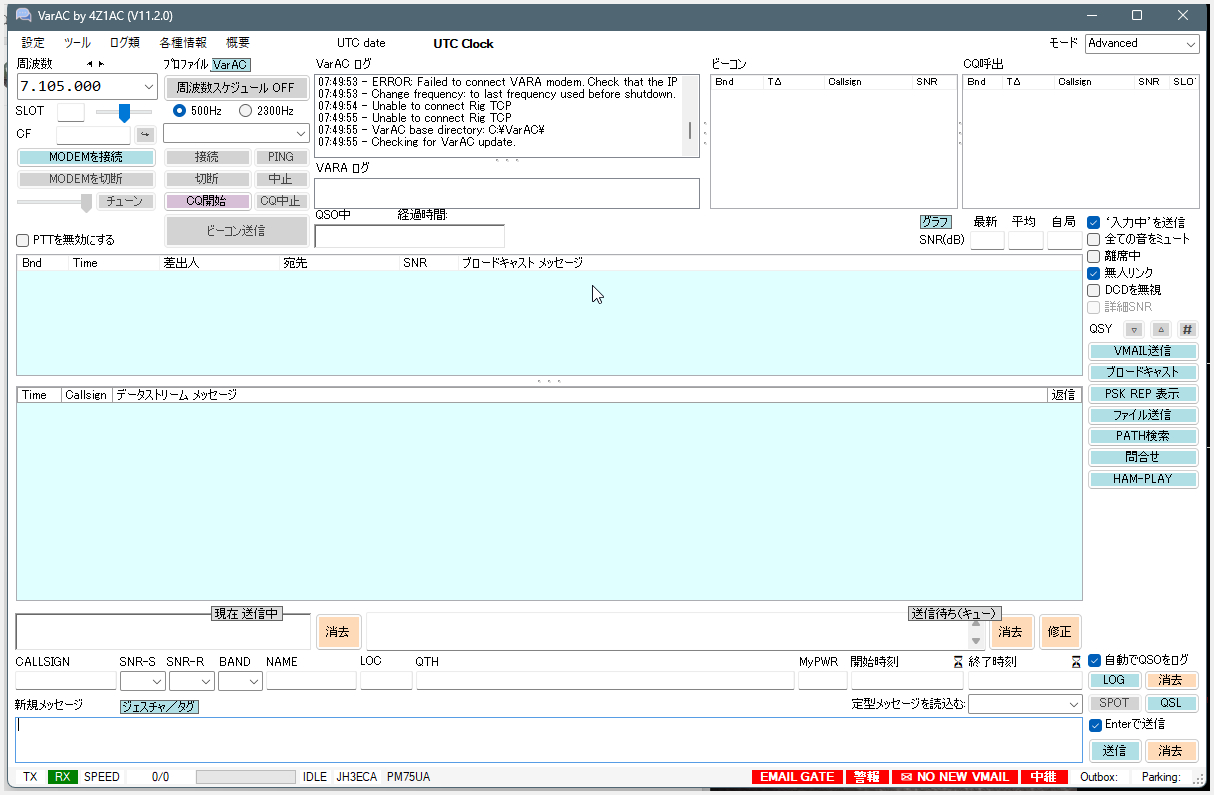Image resolution: width=1214 pixels, height=795 pixels.
Task: Open the frequency 7.105.000 dropdown
Action: coord(149,87)
